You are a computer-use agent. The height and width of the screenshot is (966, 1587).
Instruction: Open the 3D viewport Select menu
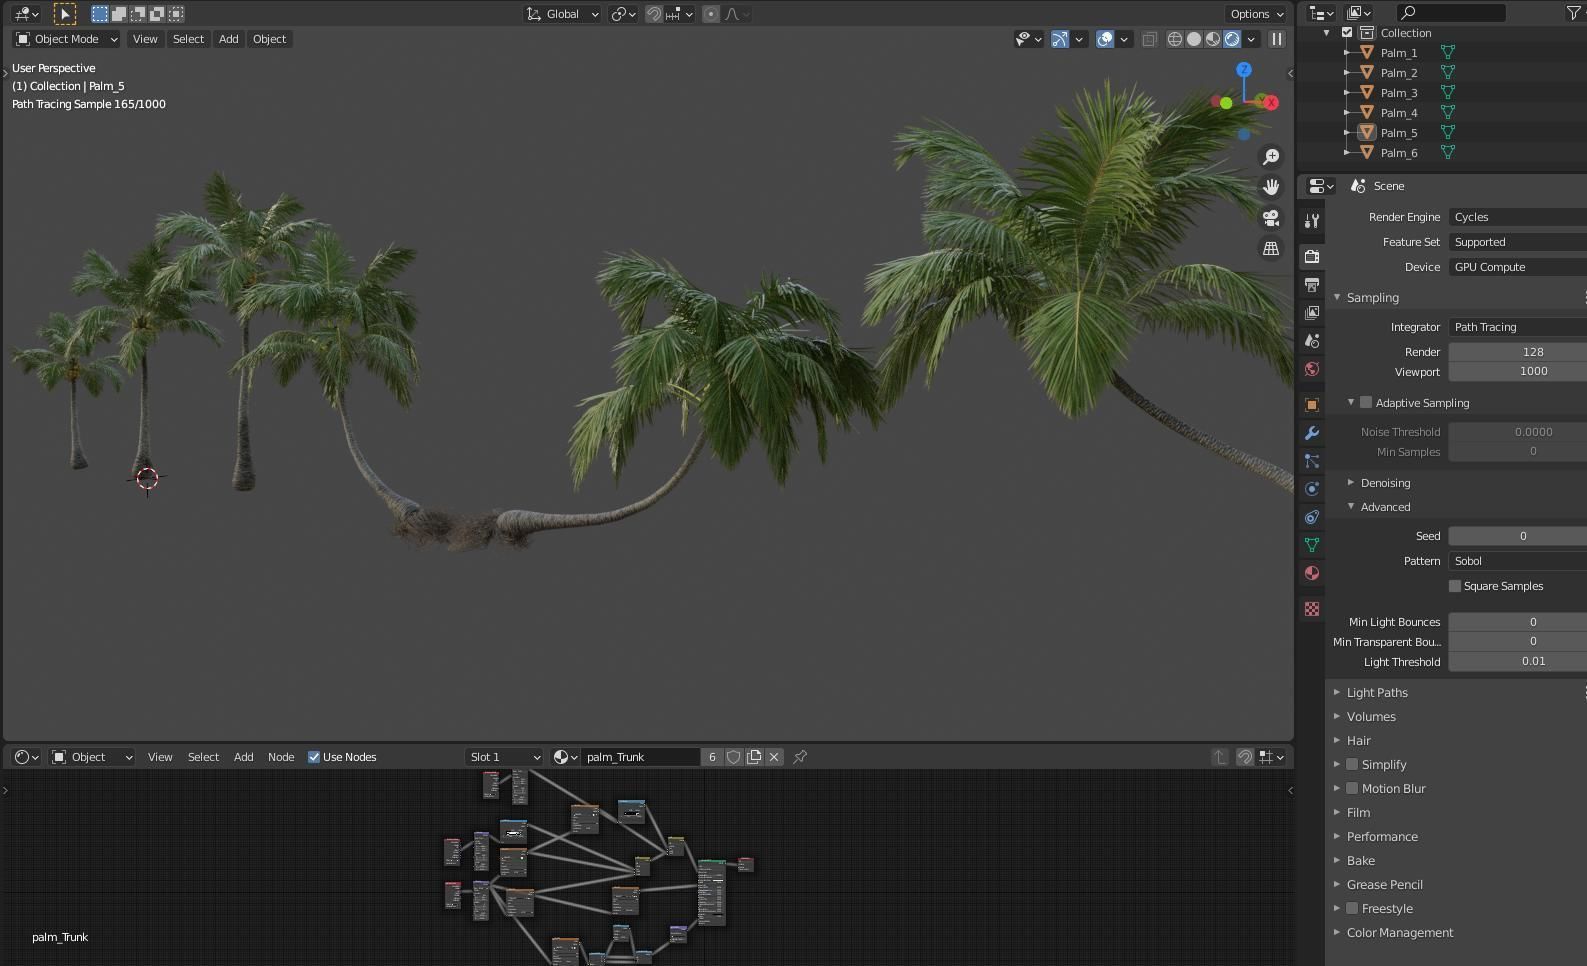(188, 39)
